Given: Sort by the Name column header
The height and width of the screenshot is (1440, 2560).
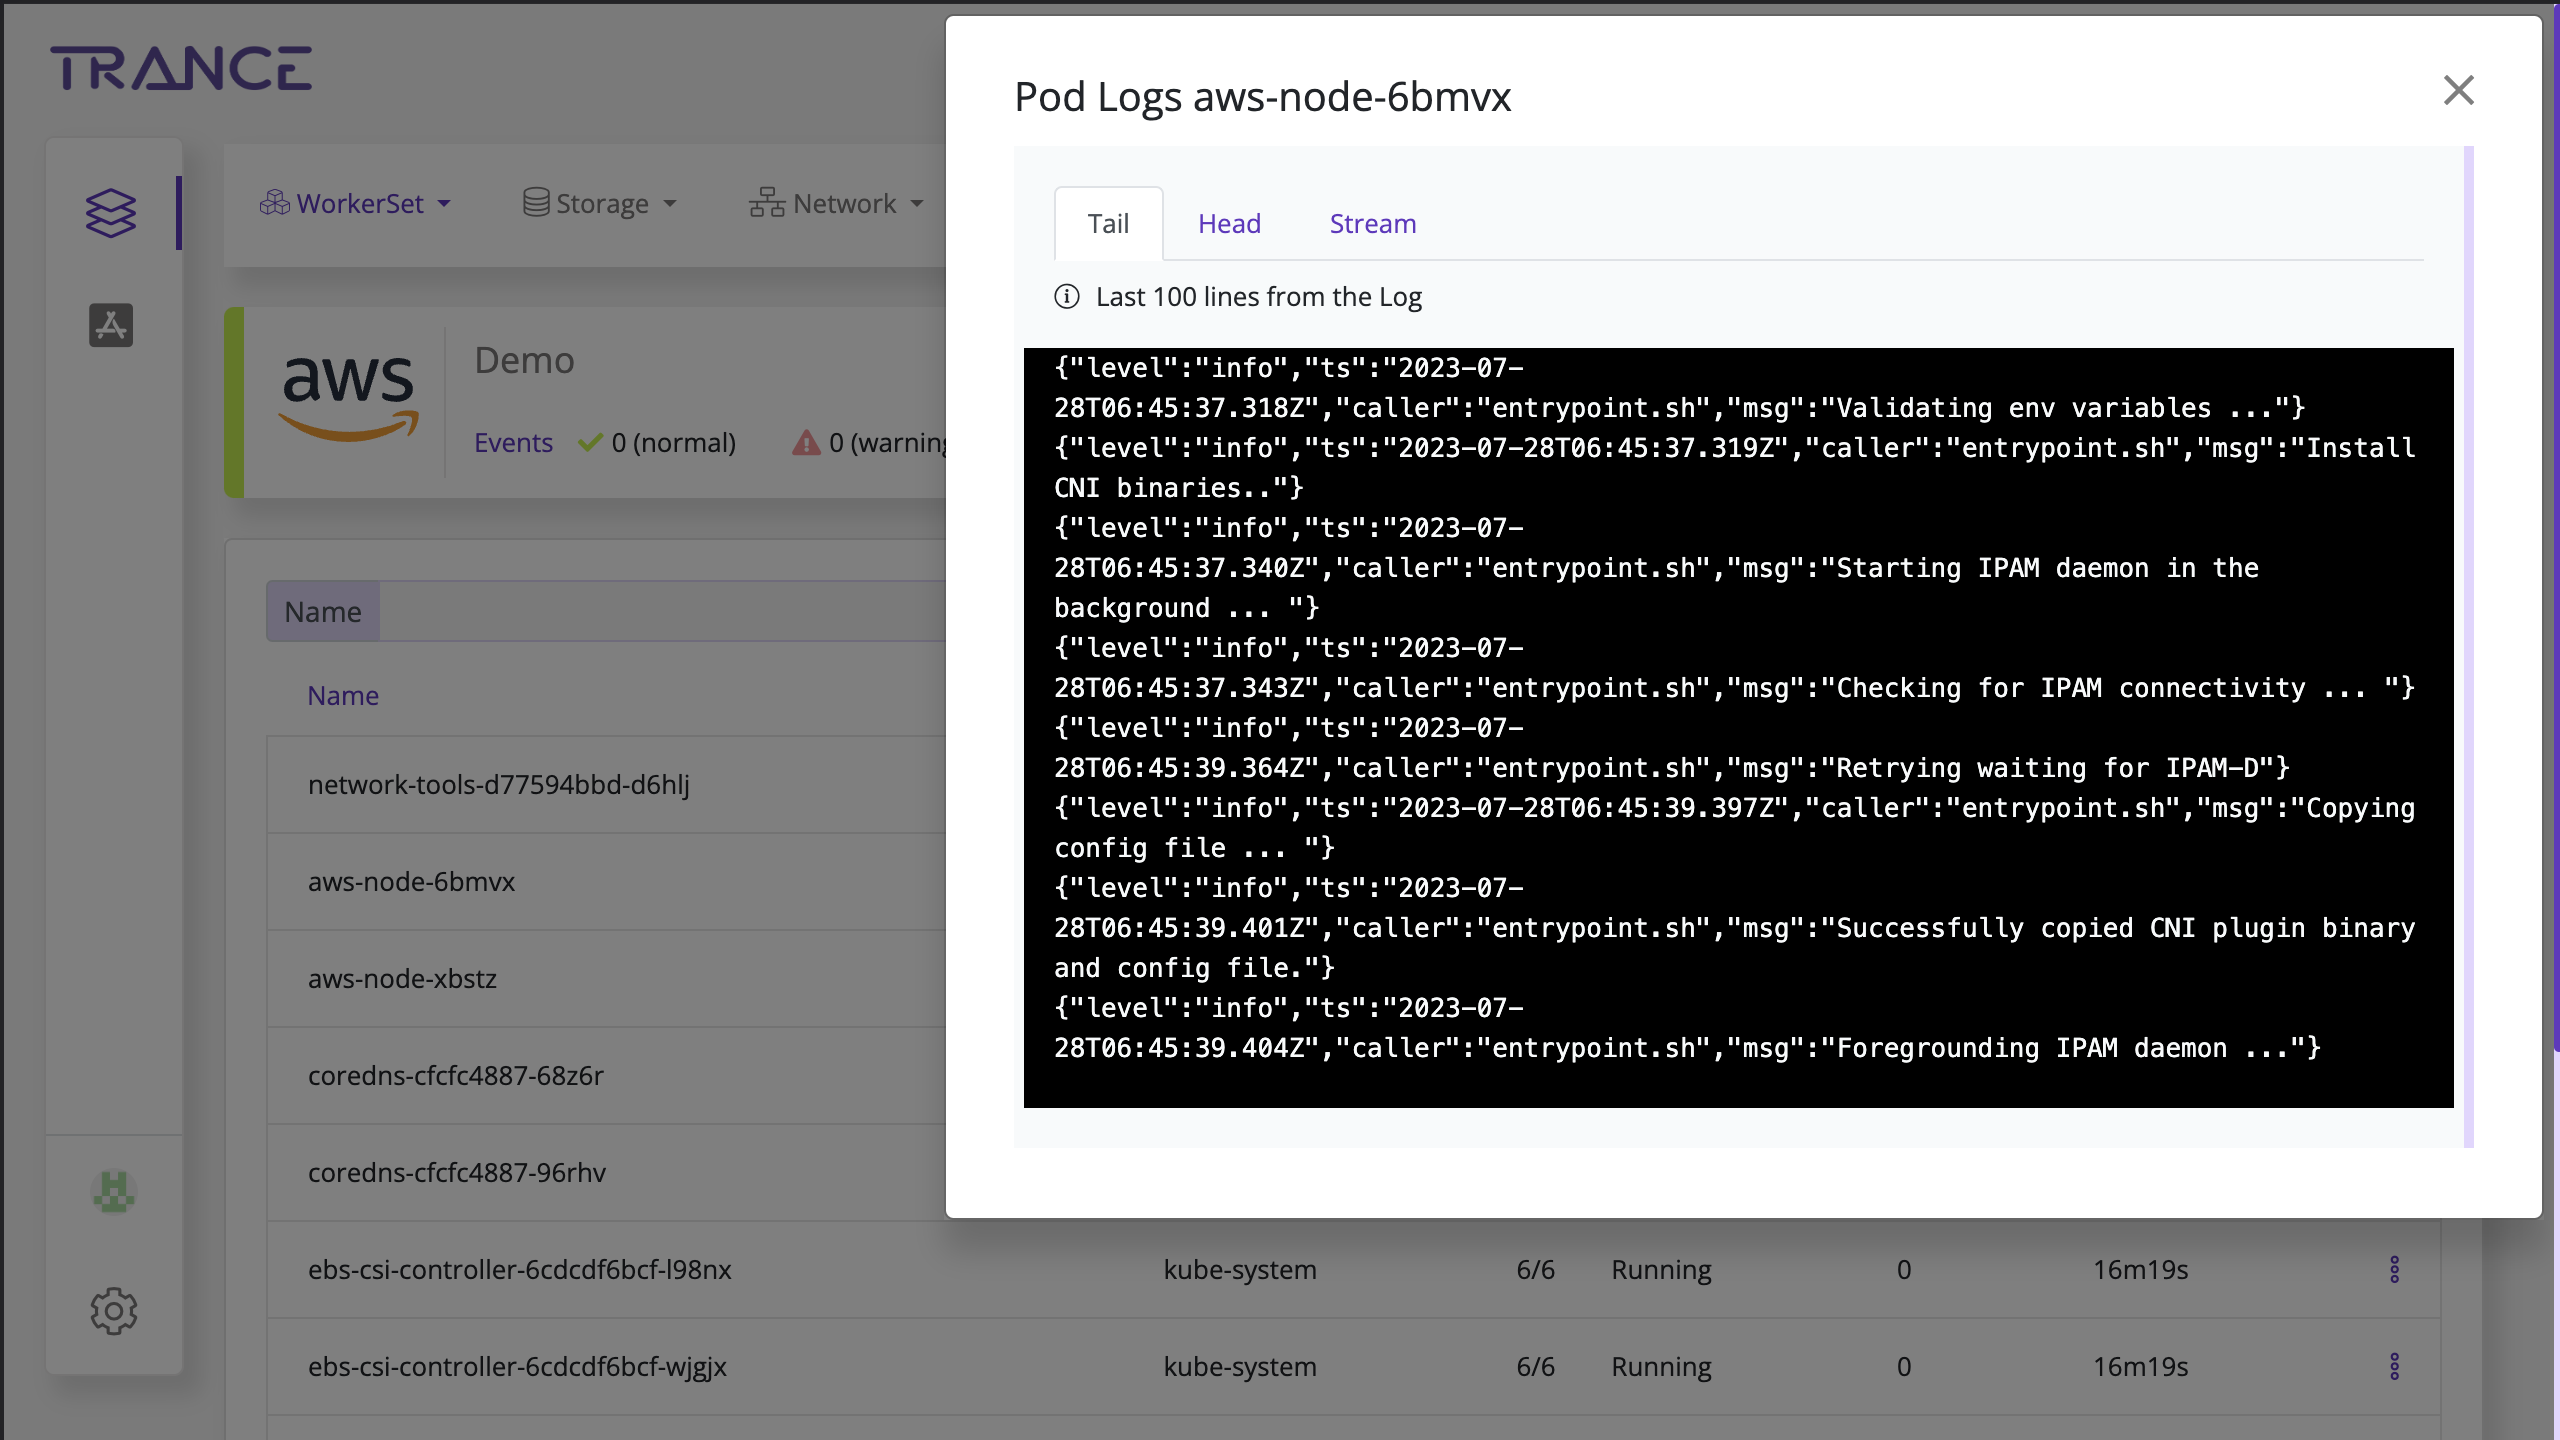Looking at the screenshot, I should pyautogui.click(x=343, y=696).
